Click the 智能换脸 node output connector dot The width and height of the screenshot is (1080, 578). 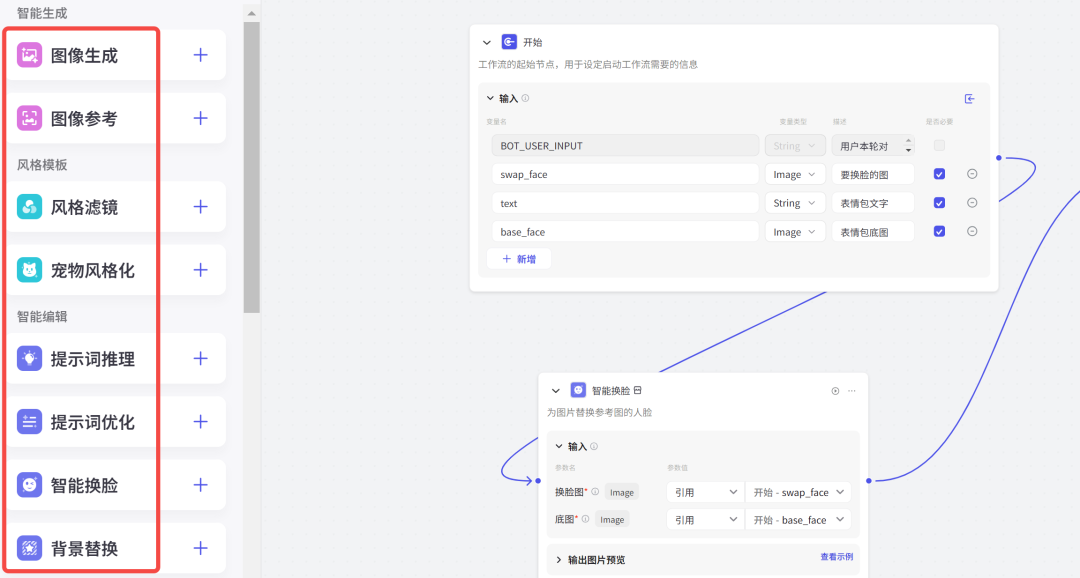click(869, 480)
